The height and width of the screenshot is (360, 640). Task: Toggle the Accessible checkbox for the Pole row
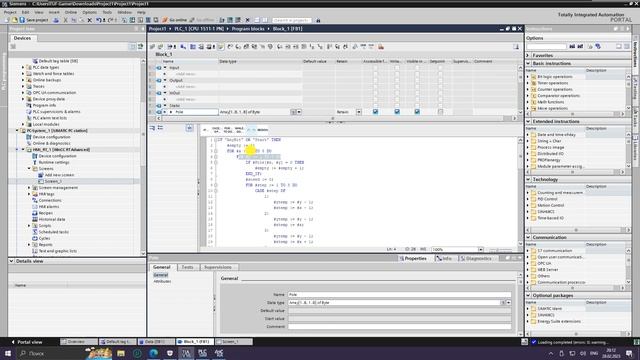coord(375,112)
